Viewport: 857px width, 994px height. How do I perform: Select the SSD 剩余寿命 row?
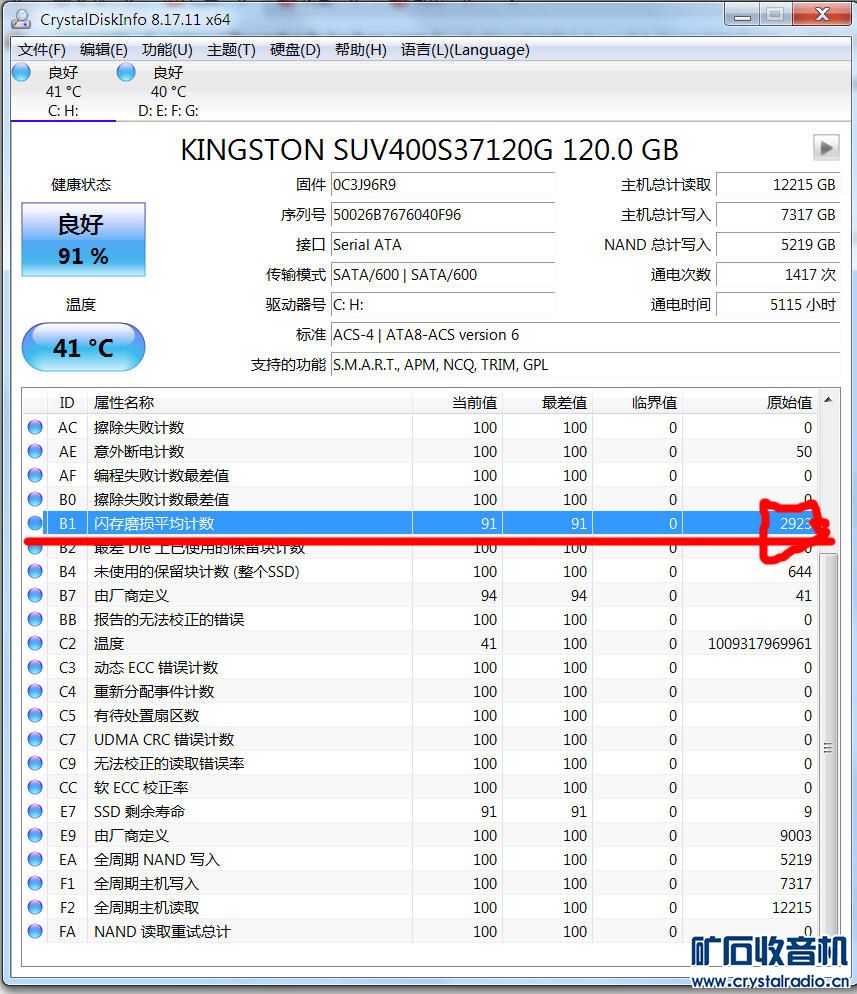point(420,811)
